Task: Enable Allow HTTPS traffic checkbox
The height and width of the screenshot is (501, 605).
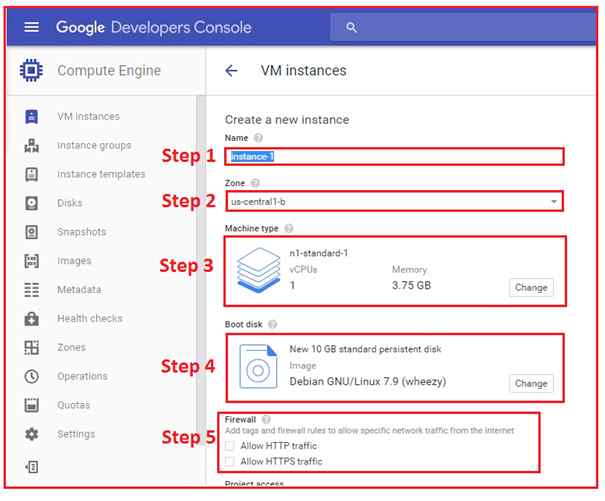Action: coord(230,461)
